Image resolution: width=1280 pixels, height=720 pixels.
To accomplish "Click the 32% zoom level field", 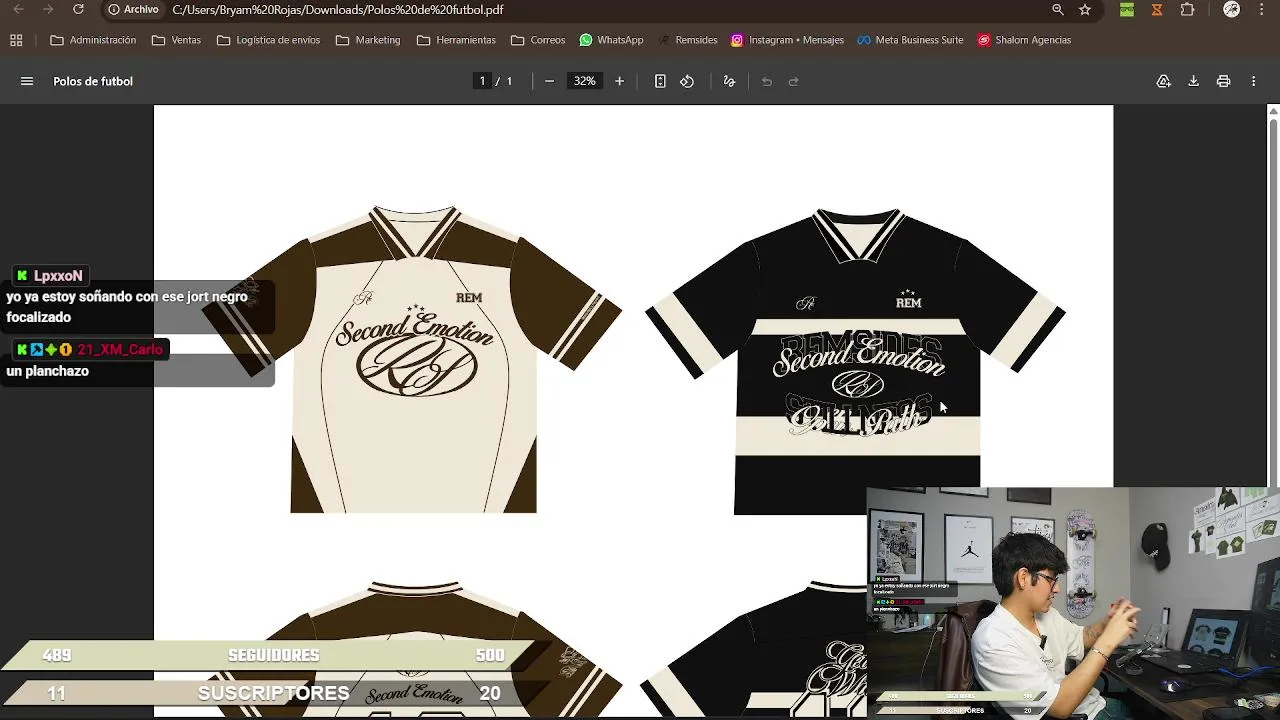I will [584, 81].
